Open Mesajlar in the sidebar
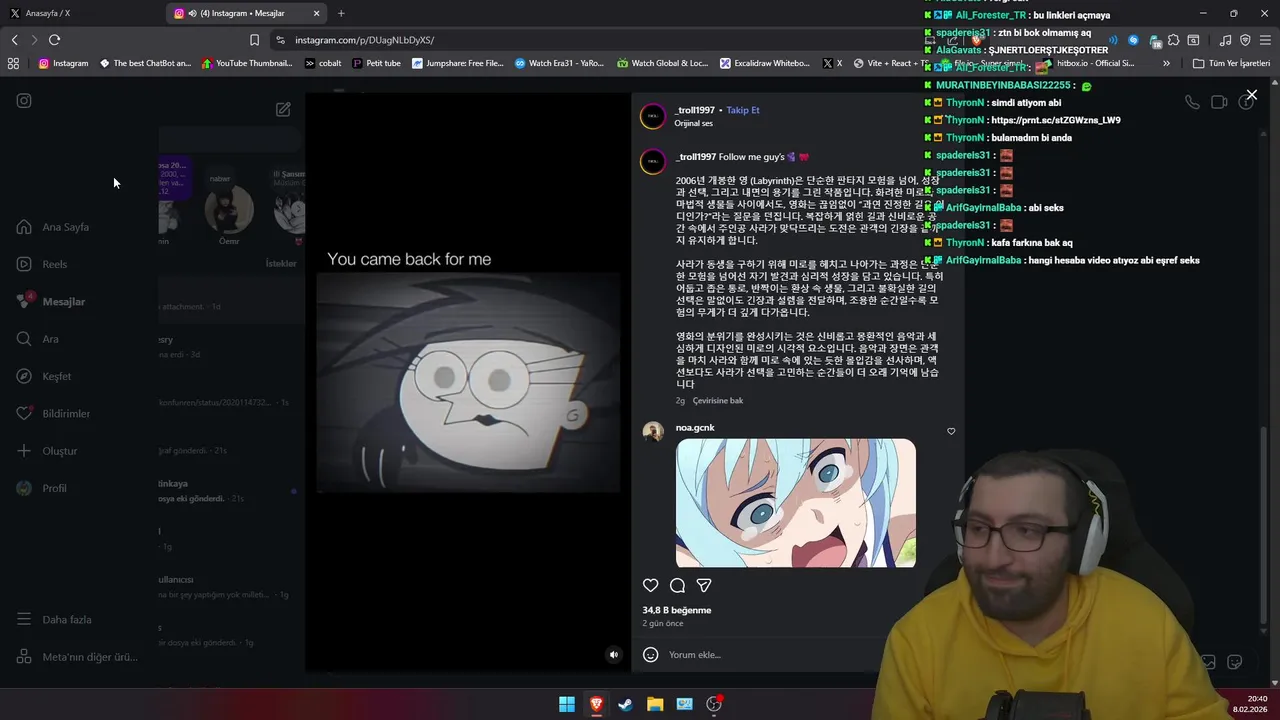This screenshot has height=720, width=1280. point(51,301)
